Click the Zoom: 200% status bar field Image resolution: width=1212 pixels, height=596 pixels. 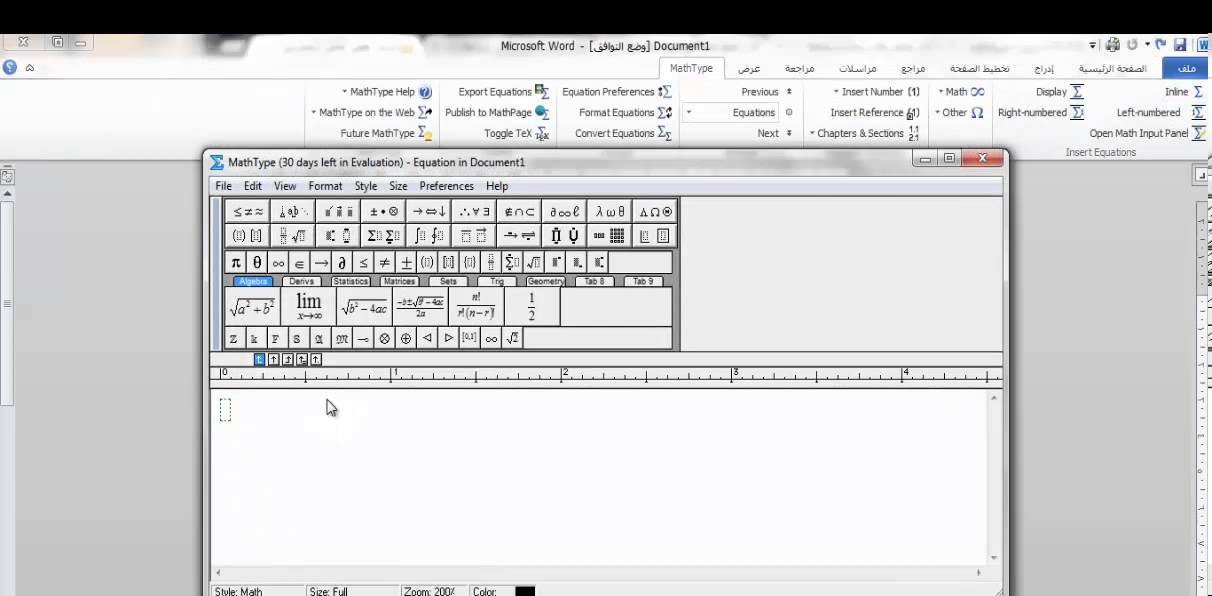(432, 591)
